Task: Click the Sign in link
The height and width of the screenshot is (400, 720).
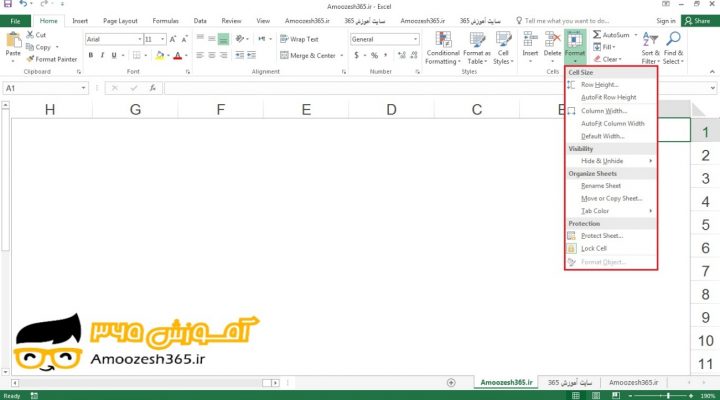Action: (666, 21)
